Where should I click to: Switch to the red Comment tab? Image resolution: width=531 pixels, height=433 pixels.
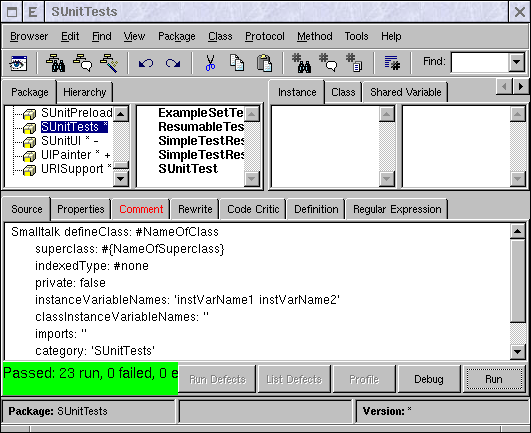coord(141,209)
